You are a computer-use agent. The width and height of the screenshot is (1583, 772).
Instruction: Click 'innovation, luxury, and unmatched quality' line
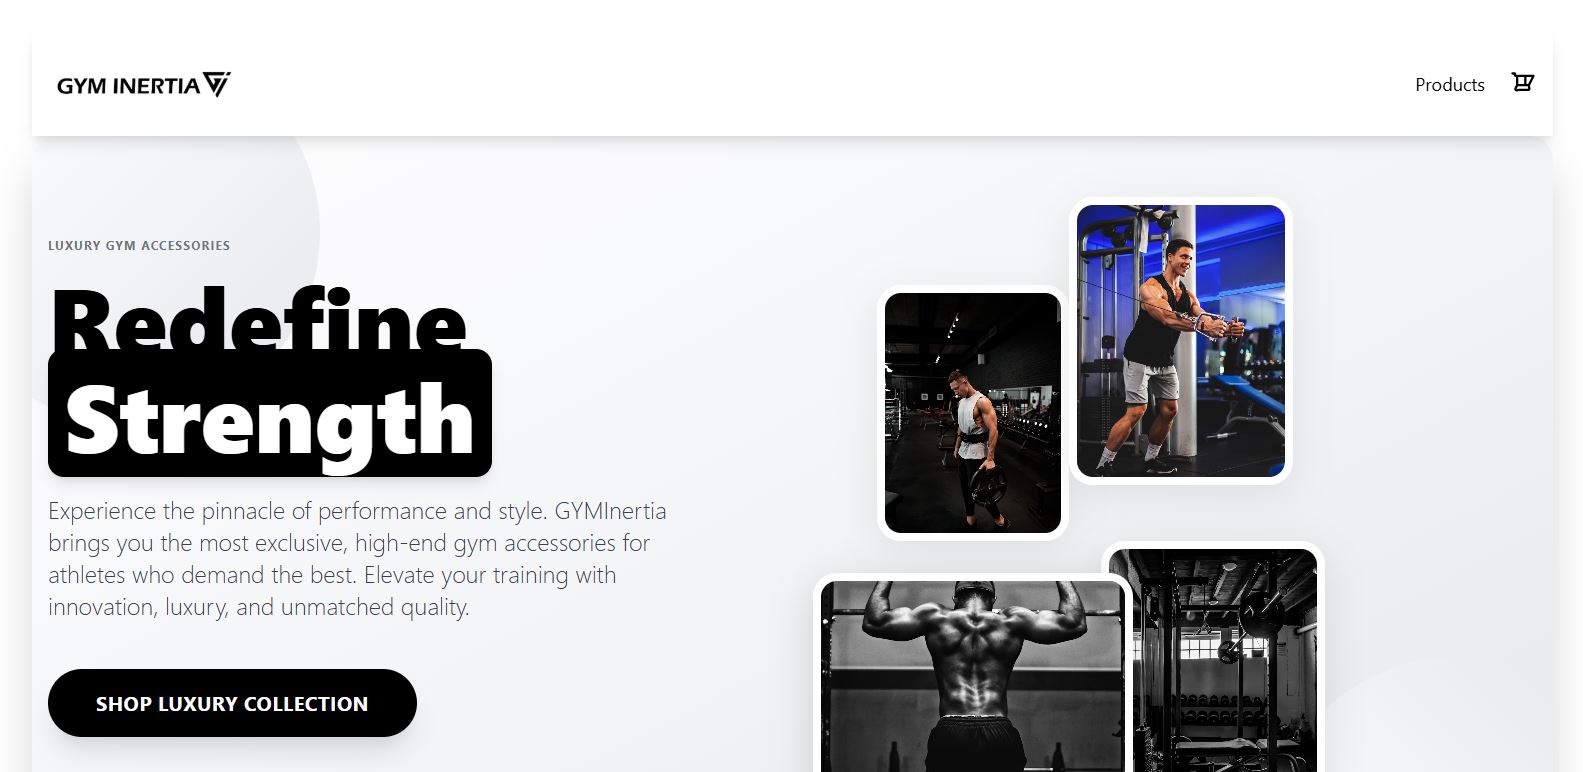(258, 608)
